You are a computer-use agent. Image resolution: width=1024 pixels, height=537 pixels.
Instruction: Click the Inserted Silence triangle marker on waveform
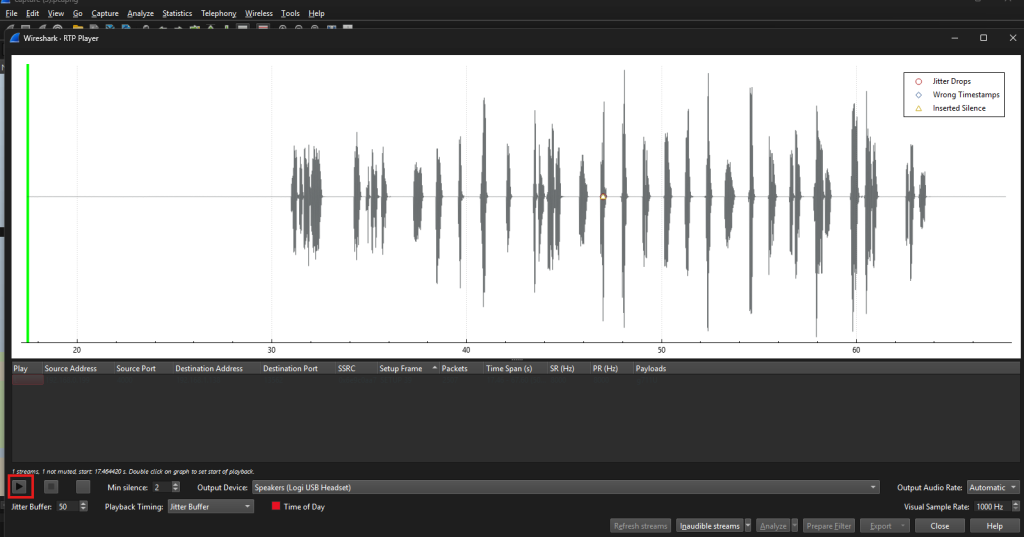603,197
